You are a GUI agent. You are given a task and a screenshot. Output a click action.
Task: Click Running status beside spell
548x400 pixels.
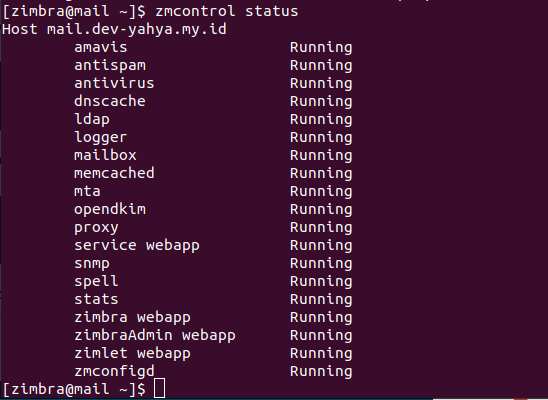(321, 282)
